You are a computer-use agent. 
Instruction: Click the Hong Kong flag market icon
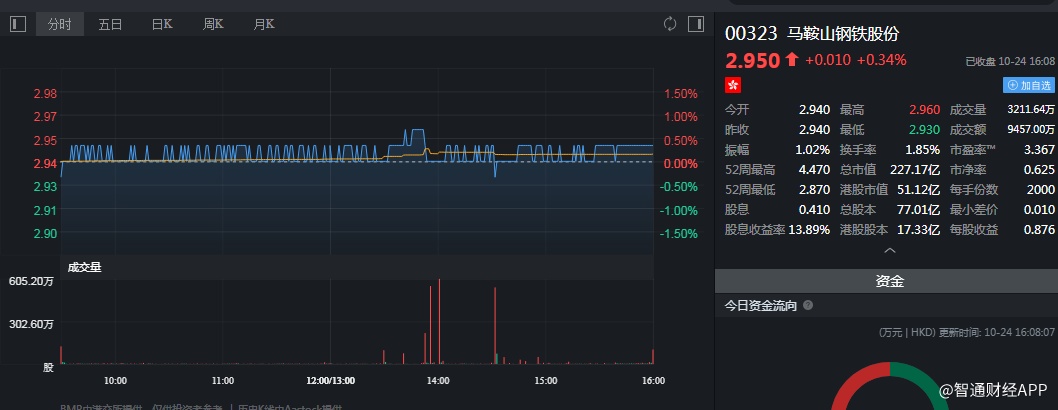tap(732, 85)
